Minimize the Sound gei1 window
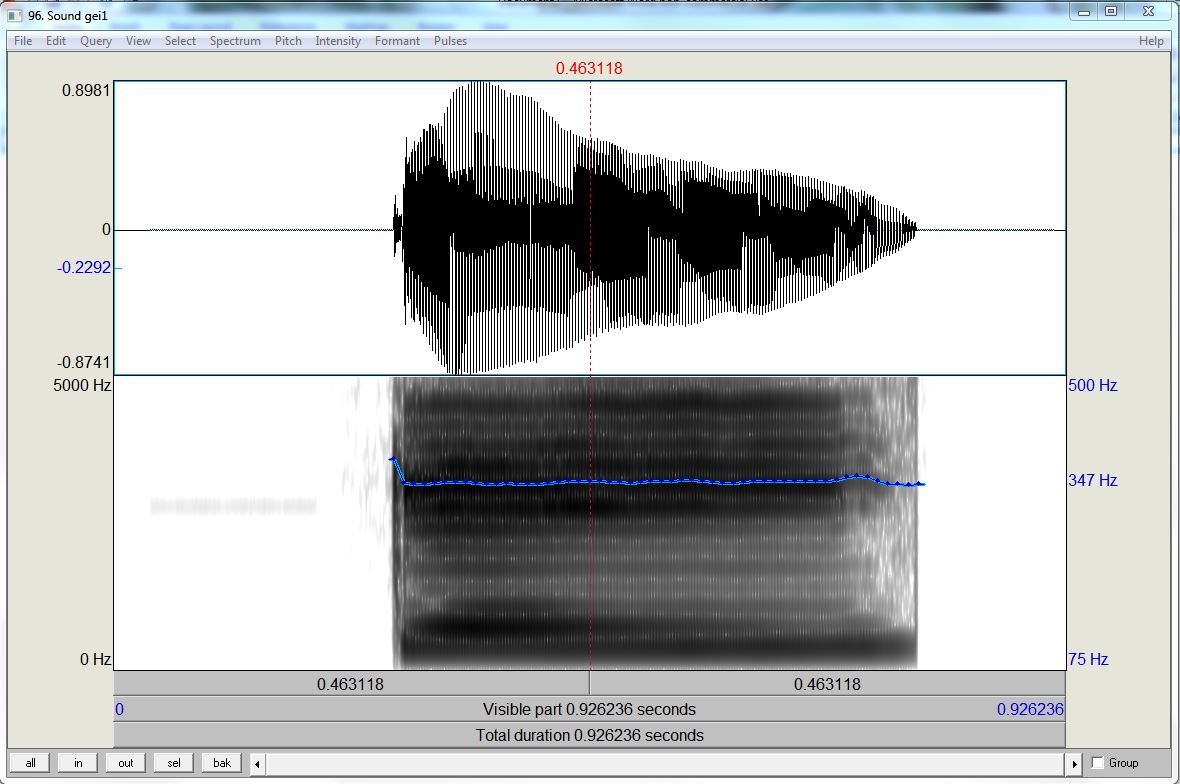Screen dimensions: 1180x784 click(1084, 11)
